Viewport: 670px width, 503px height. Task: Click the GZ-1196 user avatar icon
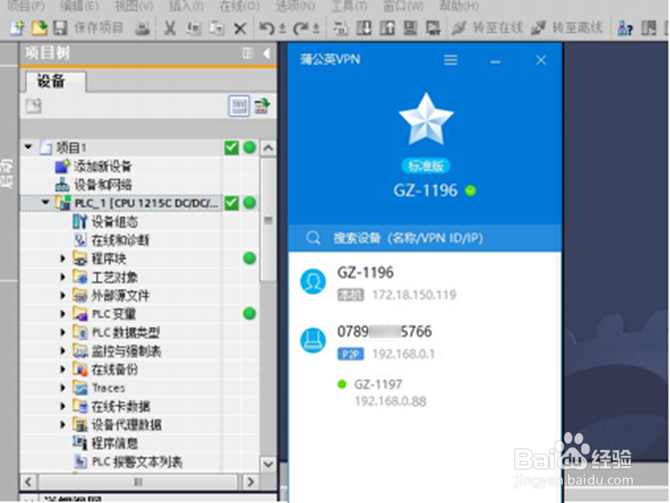[313, 282]
